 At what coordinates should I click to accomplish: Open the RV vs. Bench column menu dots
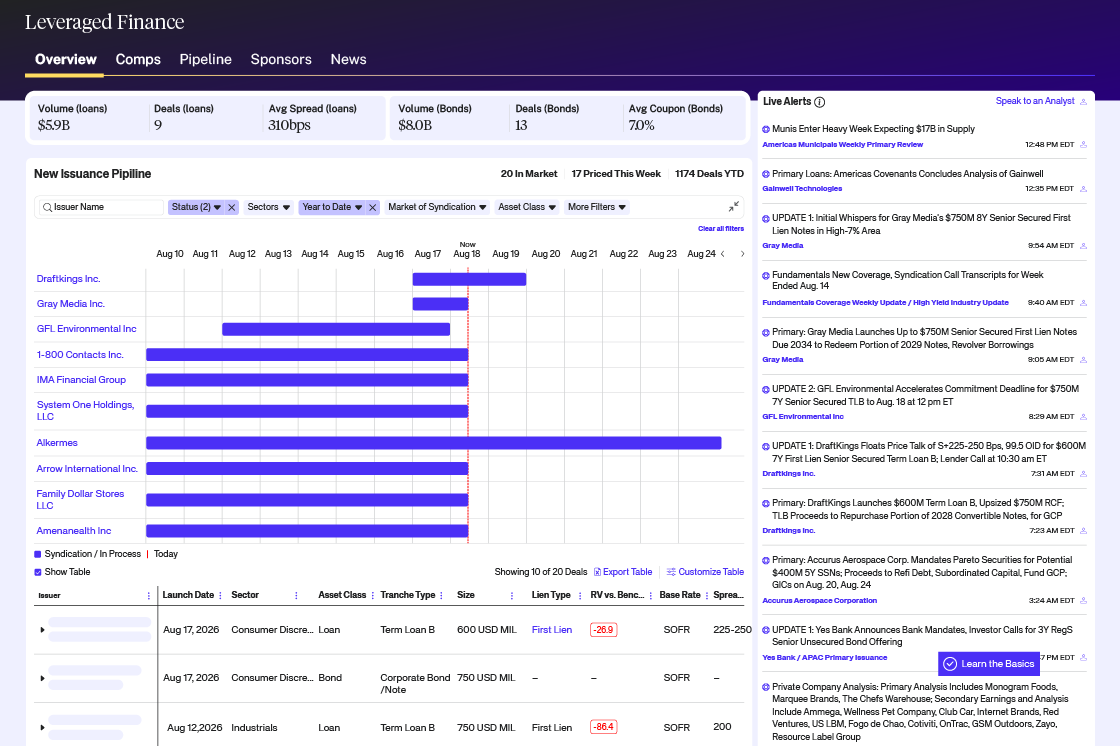click(x=650, y=596)
